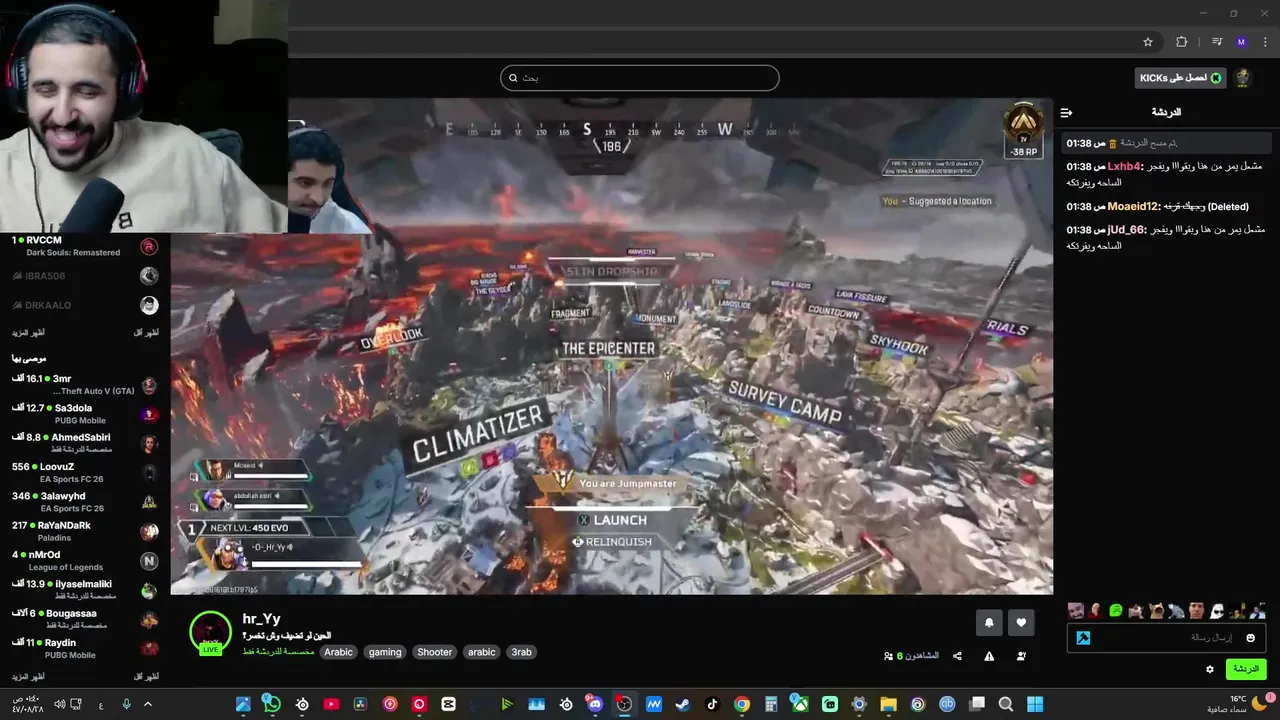The image size is (1280, 720).
Task: Click the notification bell button under the stream
Action: point(989,622)
